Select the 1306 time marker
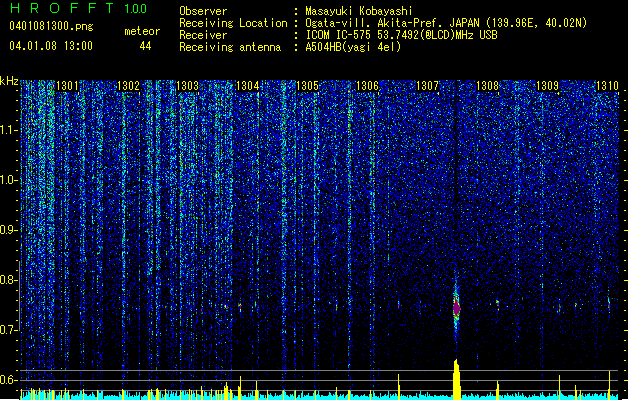This screenshot has height=400, width=629. 367,86
